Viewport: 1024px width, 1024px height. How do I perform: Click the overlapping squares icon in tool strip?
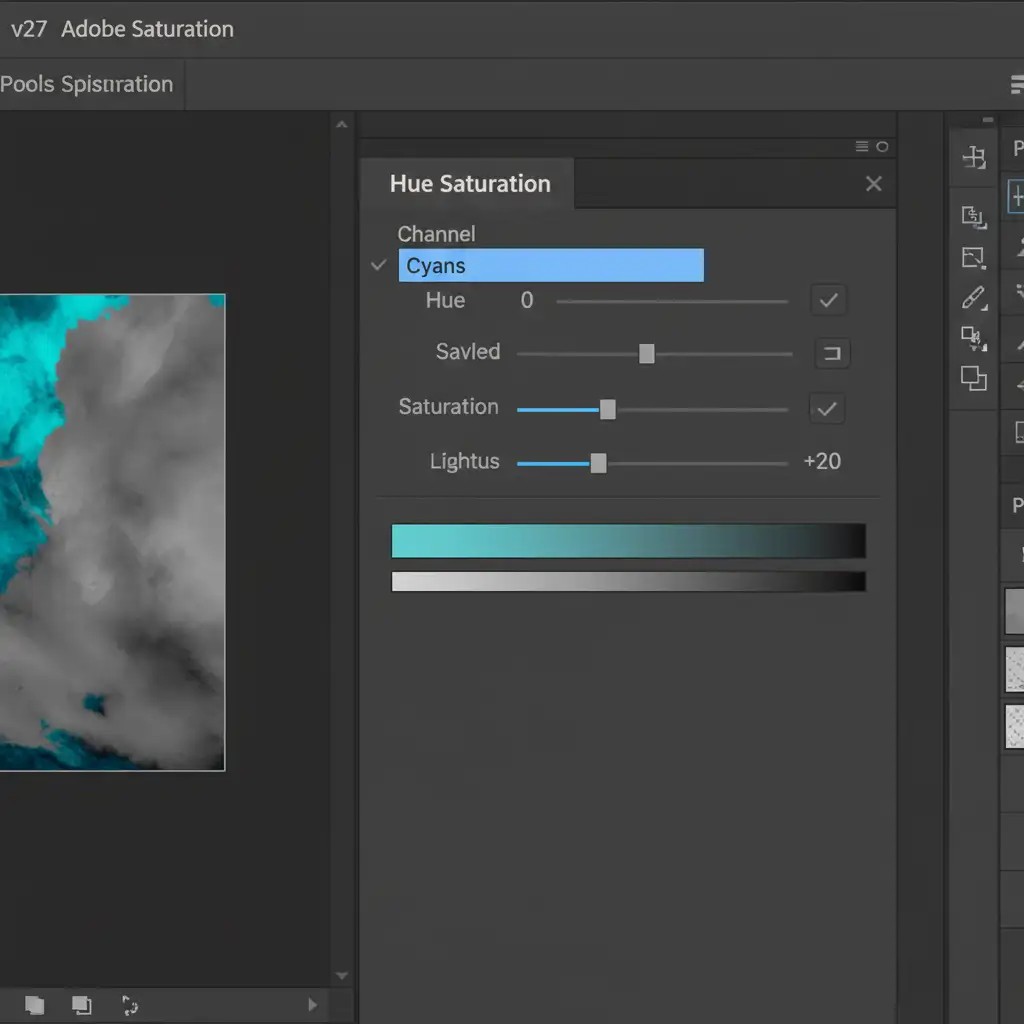(x=973, y=378)
